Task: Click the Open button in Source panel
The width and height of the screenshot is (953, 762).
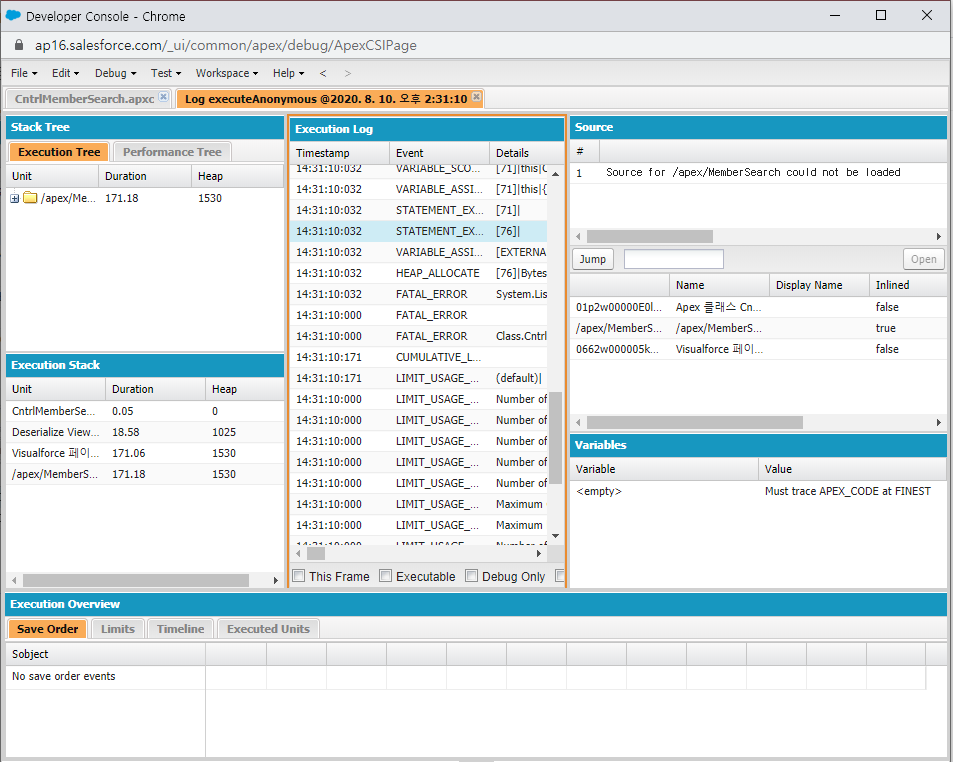Action: click(x=923, y=259)
